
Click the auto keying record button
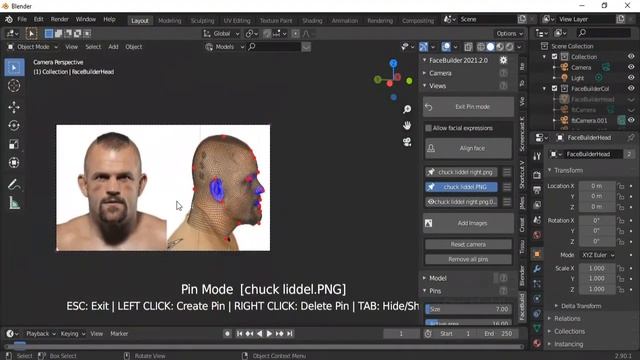click(227, 333)
